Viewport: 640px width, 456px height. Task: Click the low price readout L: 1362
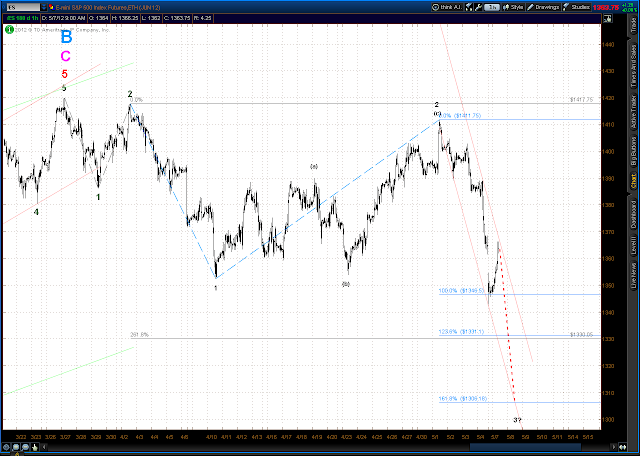[149, 18]
